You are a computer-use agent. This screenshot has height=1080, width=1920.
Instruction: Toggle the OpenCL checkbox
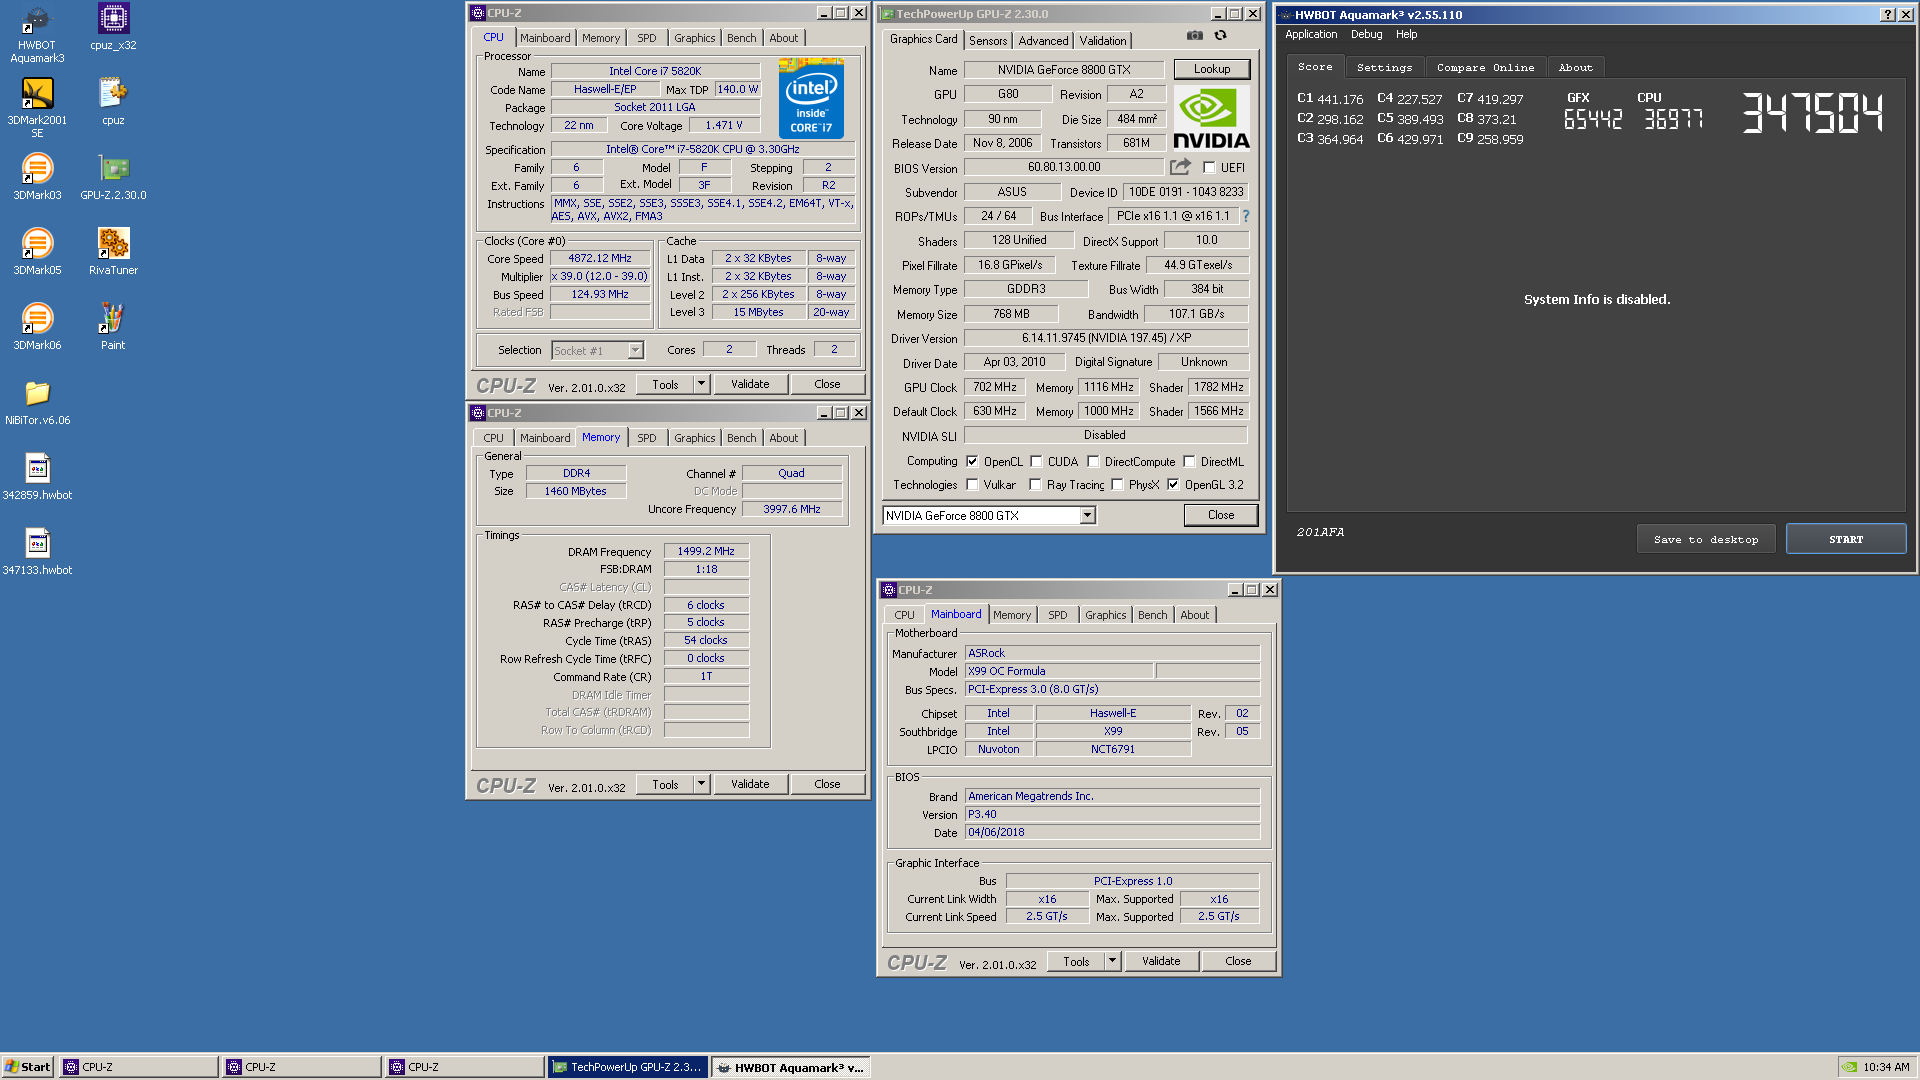pos(972,462)
